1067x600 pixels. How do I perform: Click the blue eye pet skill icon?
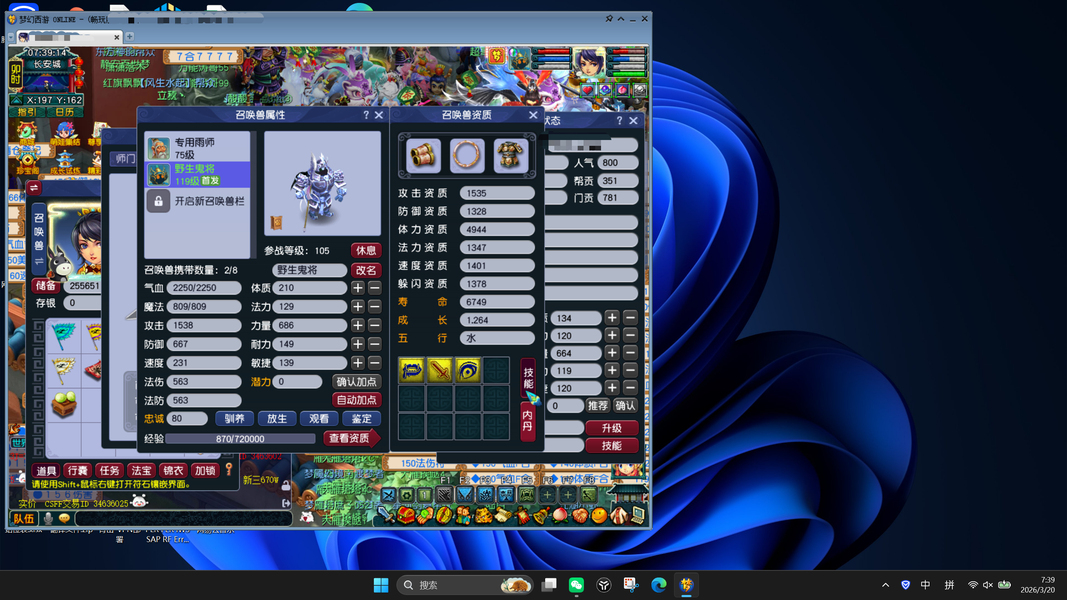pos(467,371)
